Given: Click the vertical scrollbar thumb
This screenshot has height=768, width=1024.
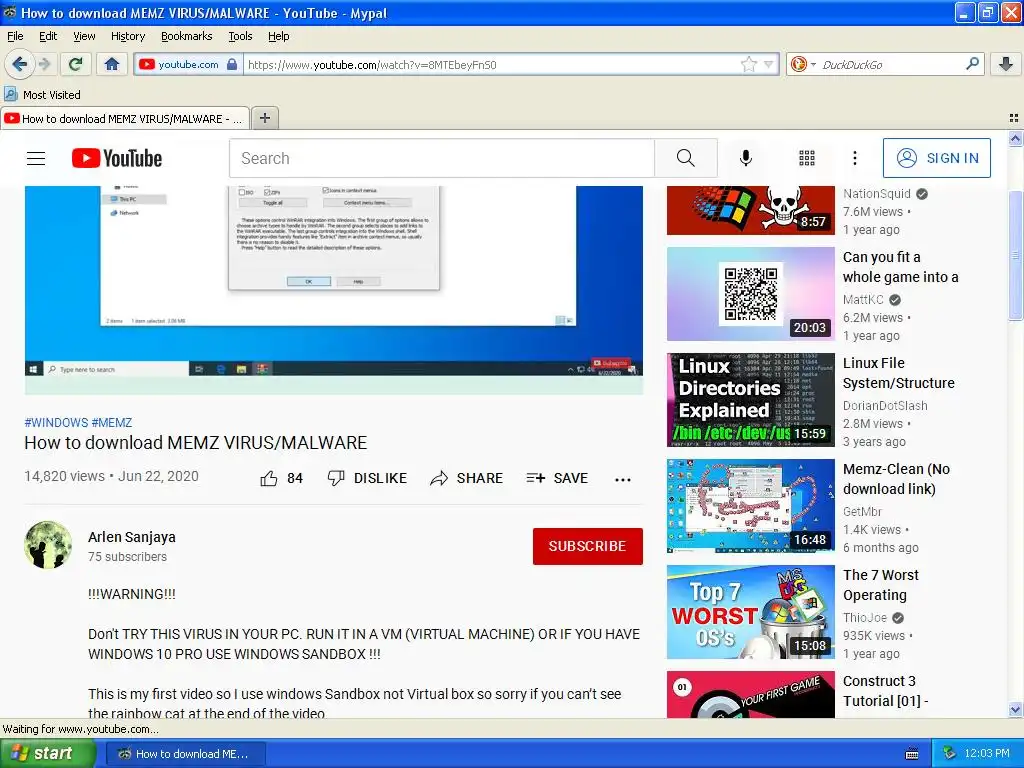Looking at the screenshot, I should 1015,255.
